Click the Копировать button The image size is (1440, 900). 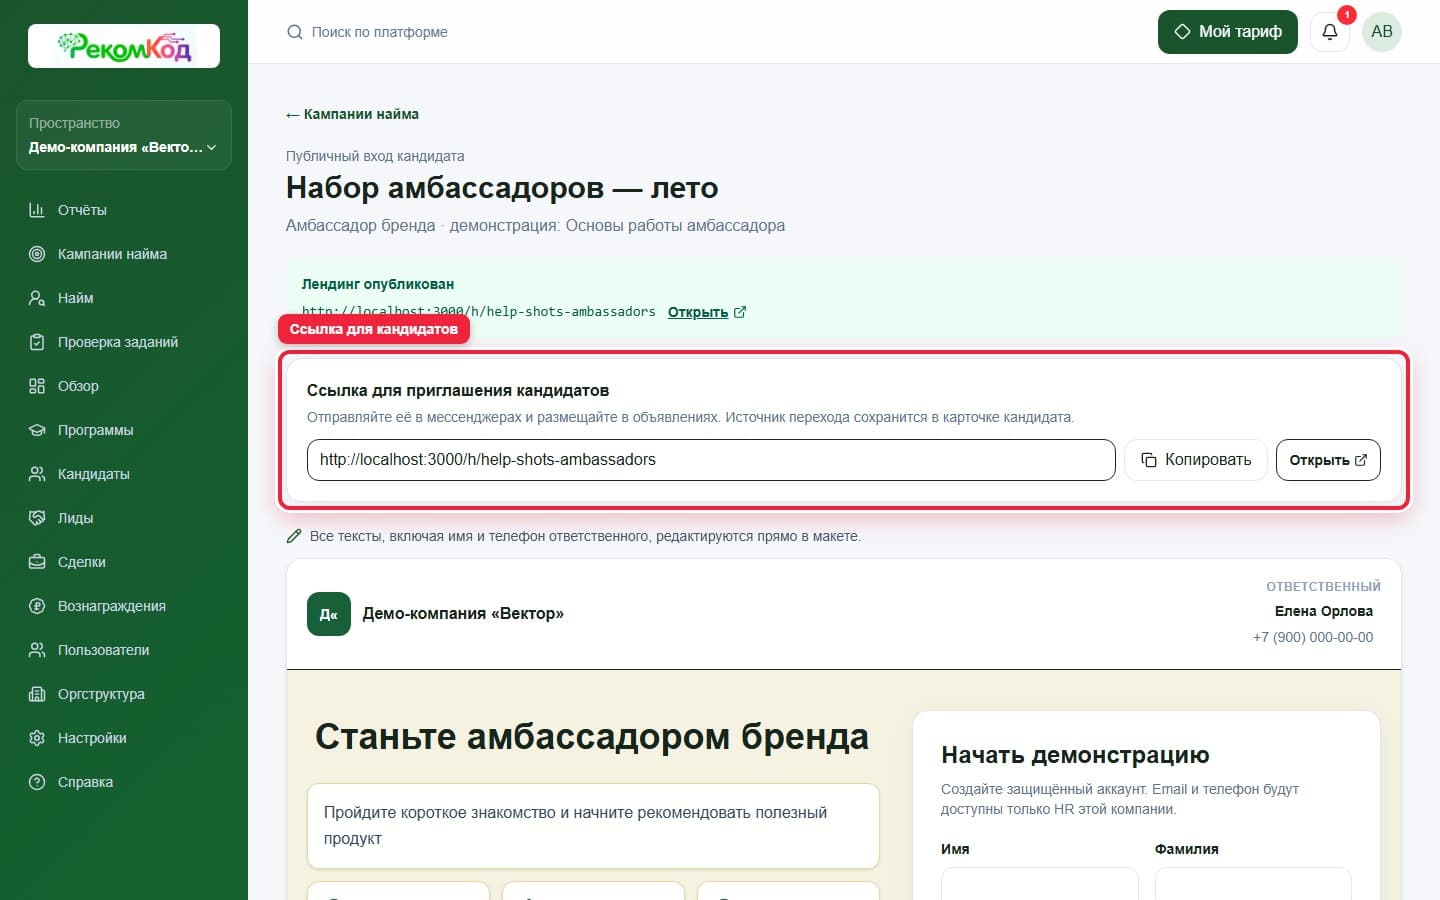coord(1196,460)
